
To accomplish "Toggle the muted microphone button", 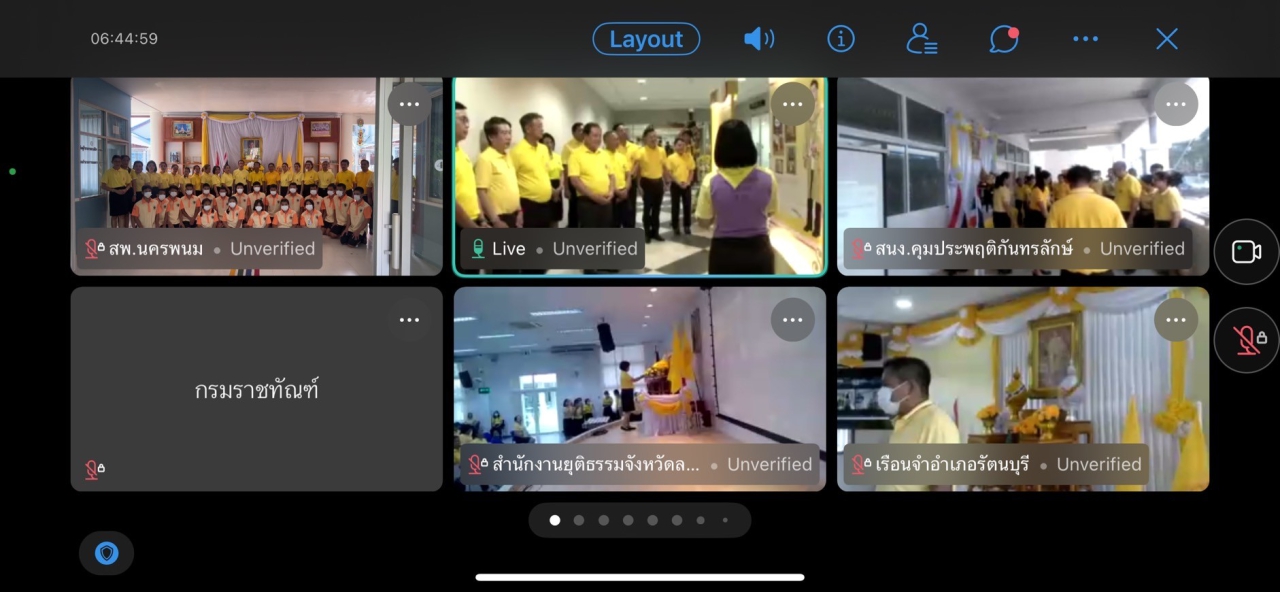I will coord(1246,340).
